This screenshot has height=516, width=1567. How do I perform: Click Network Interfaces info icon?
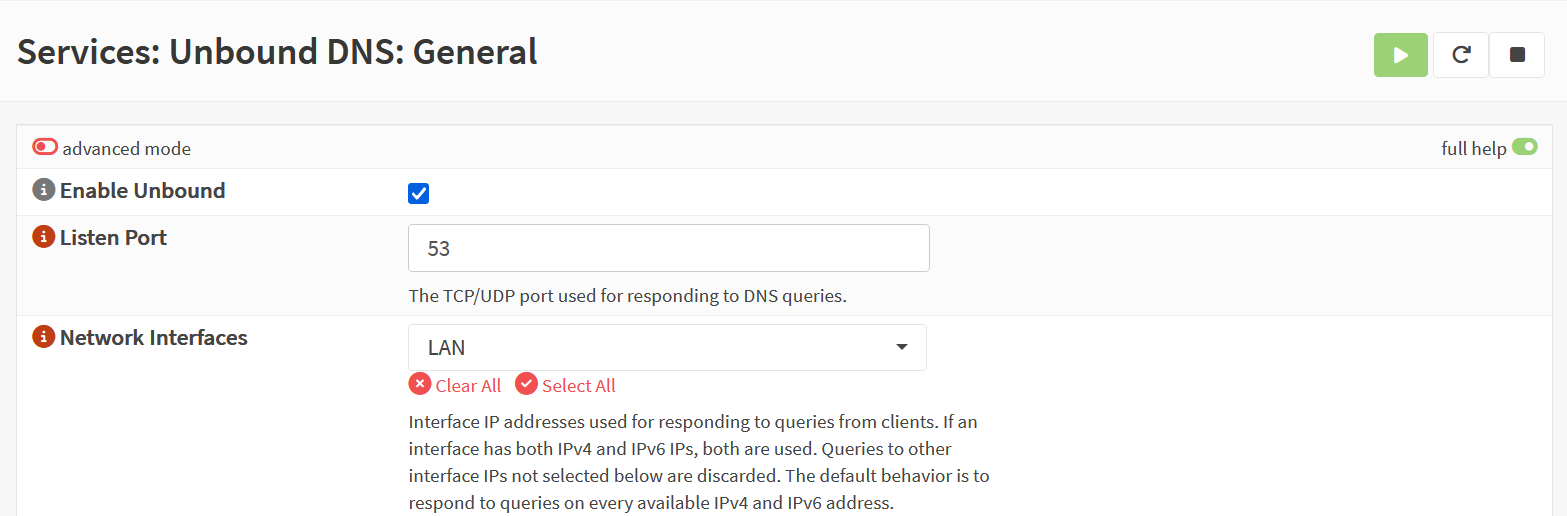tap(43, 337)
